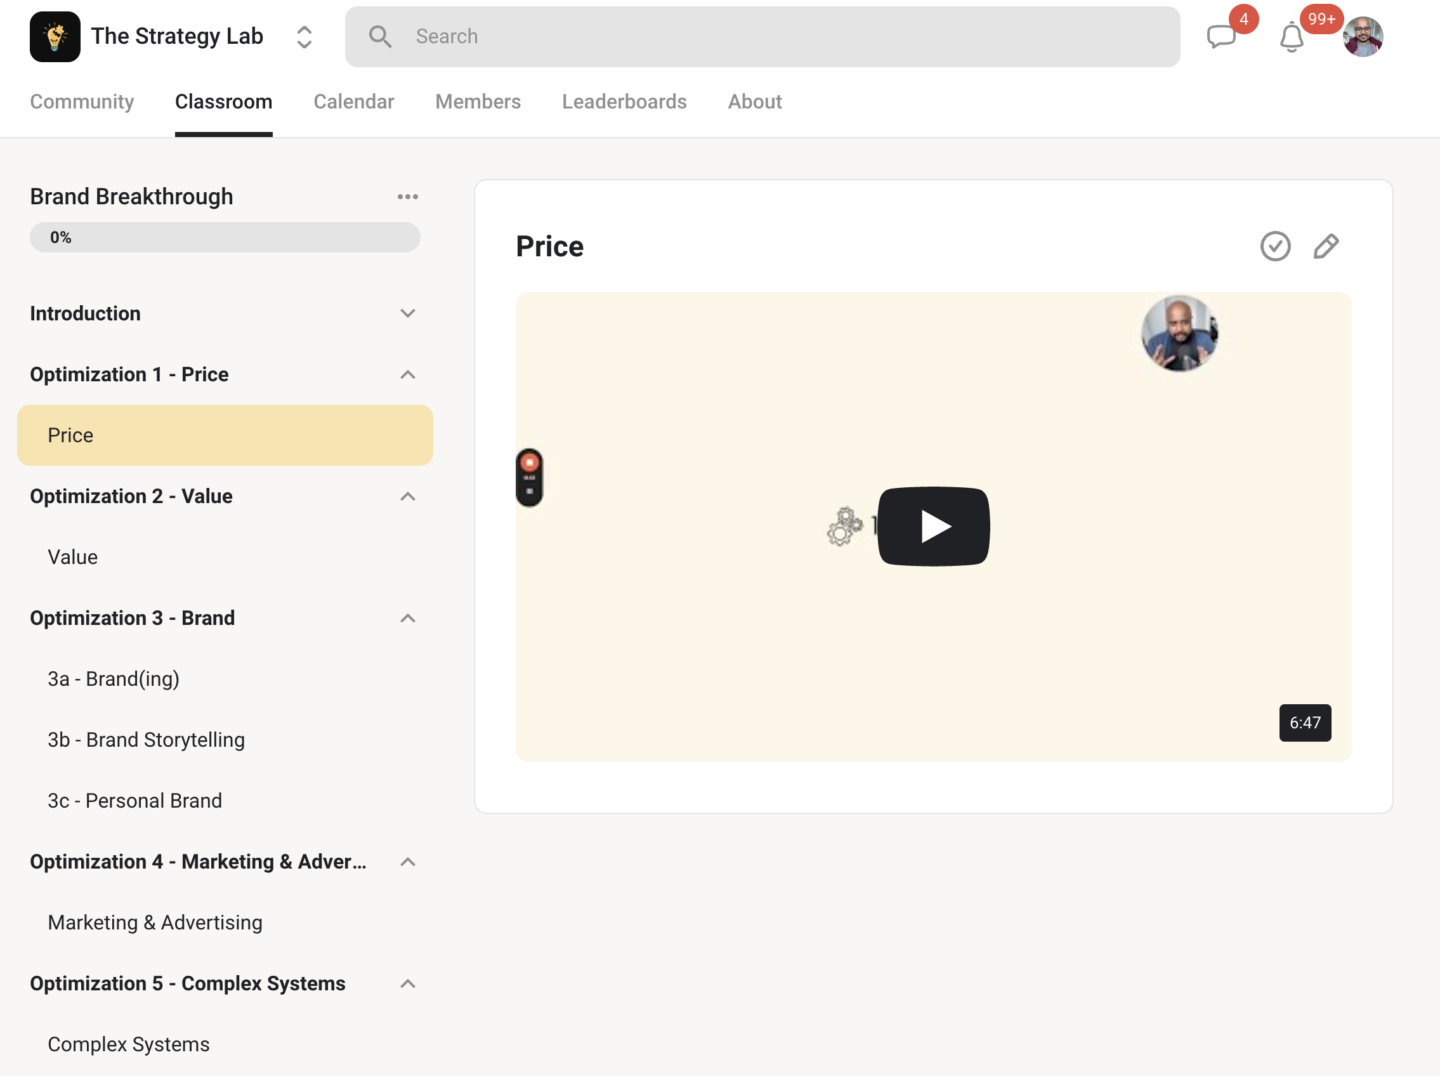This screenshot has width=1440, height=1076.
Task: Open the user profile avatar
Action: pos(1363,37)
